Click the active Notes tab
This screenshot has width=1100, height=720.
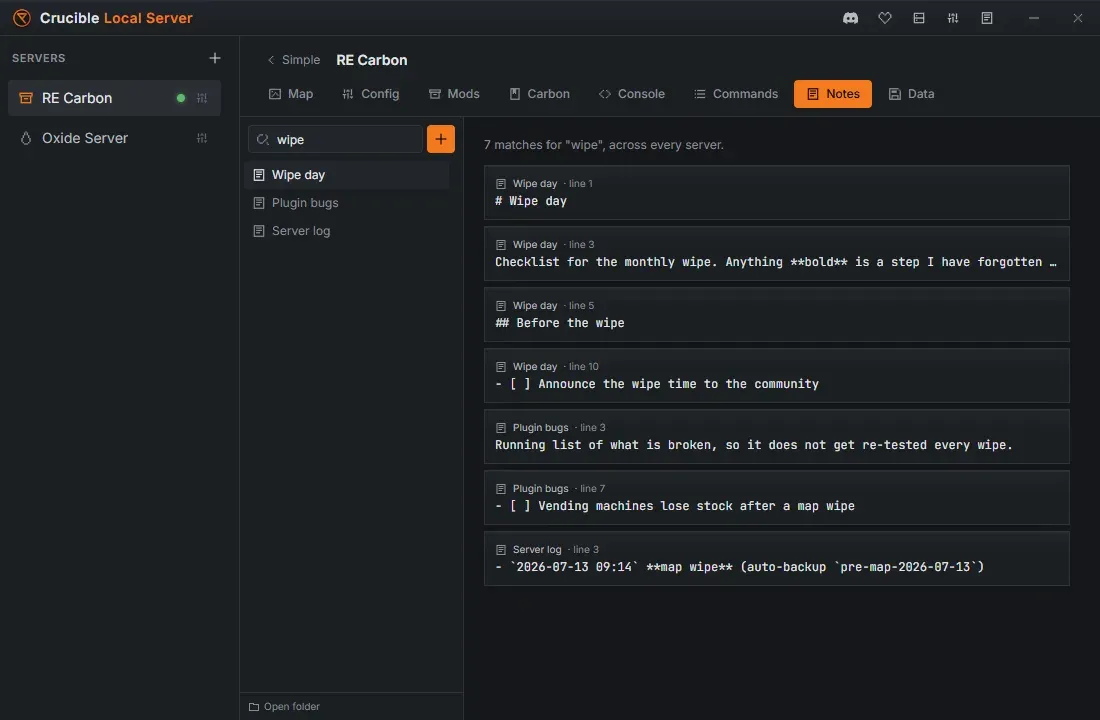[x=833, y=94]
